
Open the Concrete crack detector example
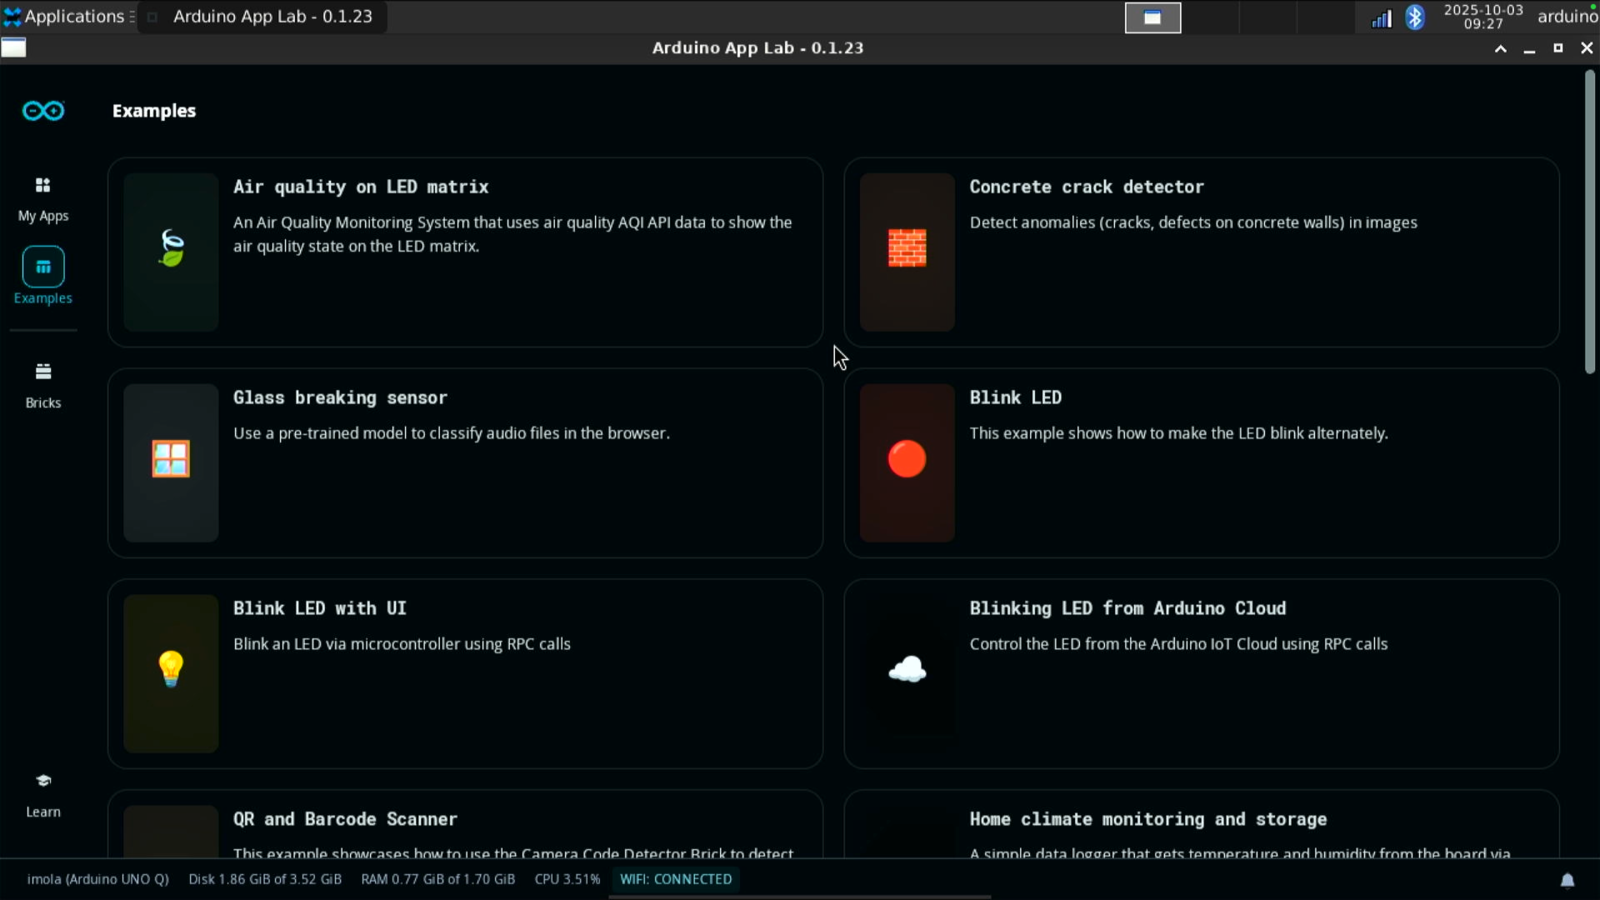coord(1201,252)
